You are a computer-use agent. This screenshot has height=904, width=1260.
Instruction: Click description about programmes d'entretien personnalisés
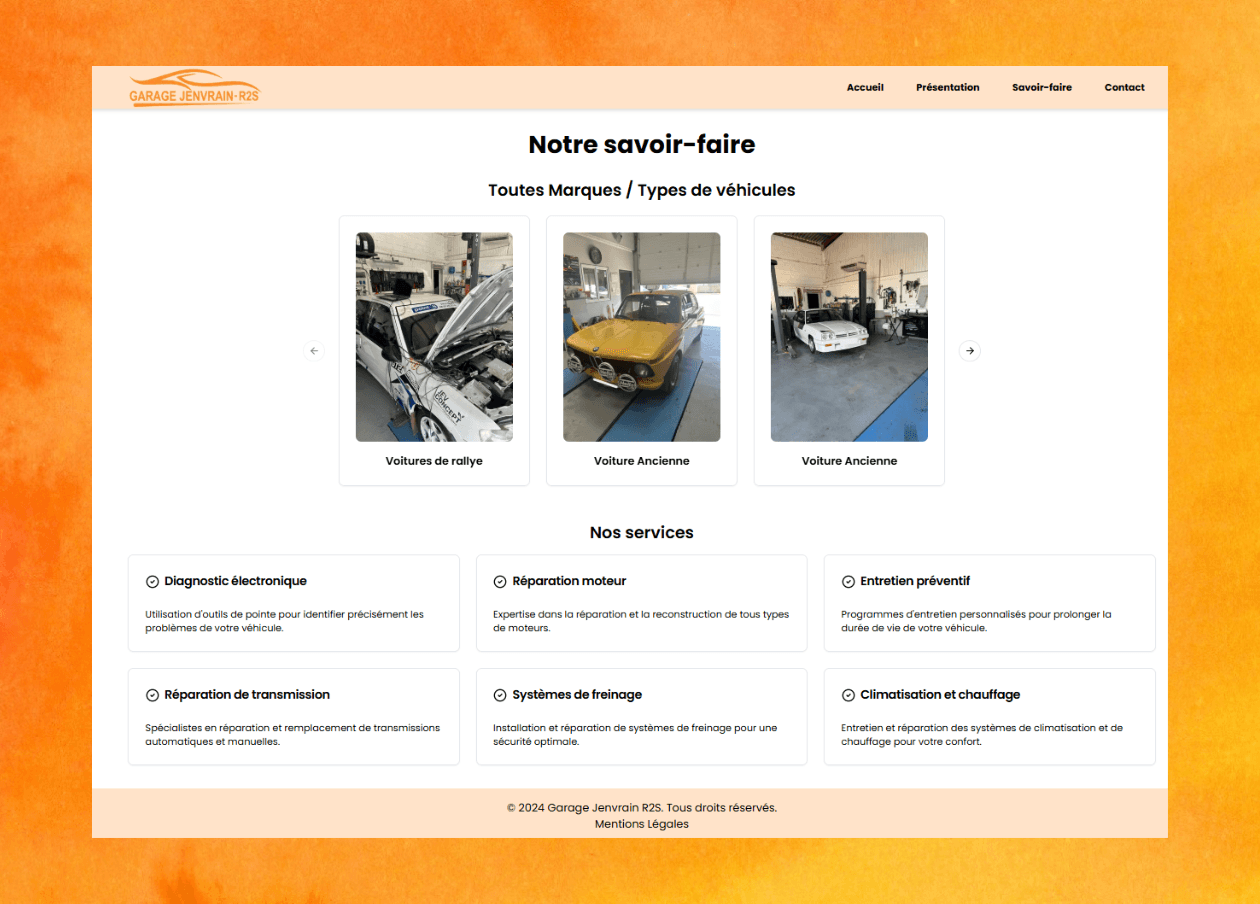[x=976, y=621]
